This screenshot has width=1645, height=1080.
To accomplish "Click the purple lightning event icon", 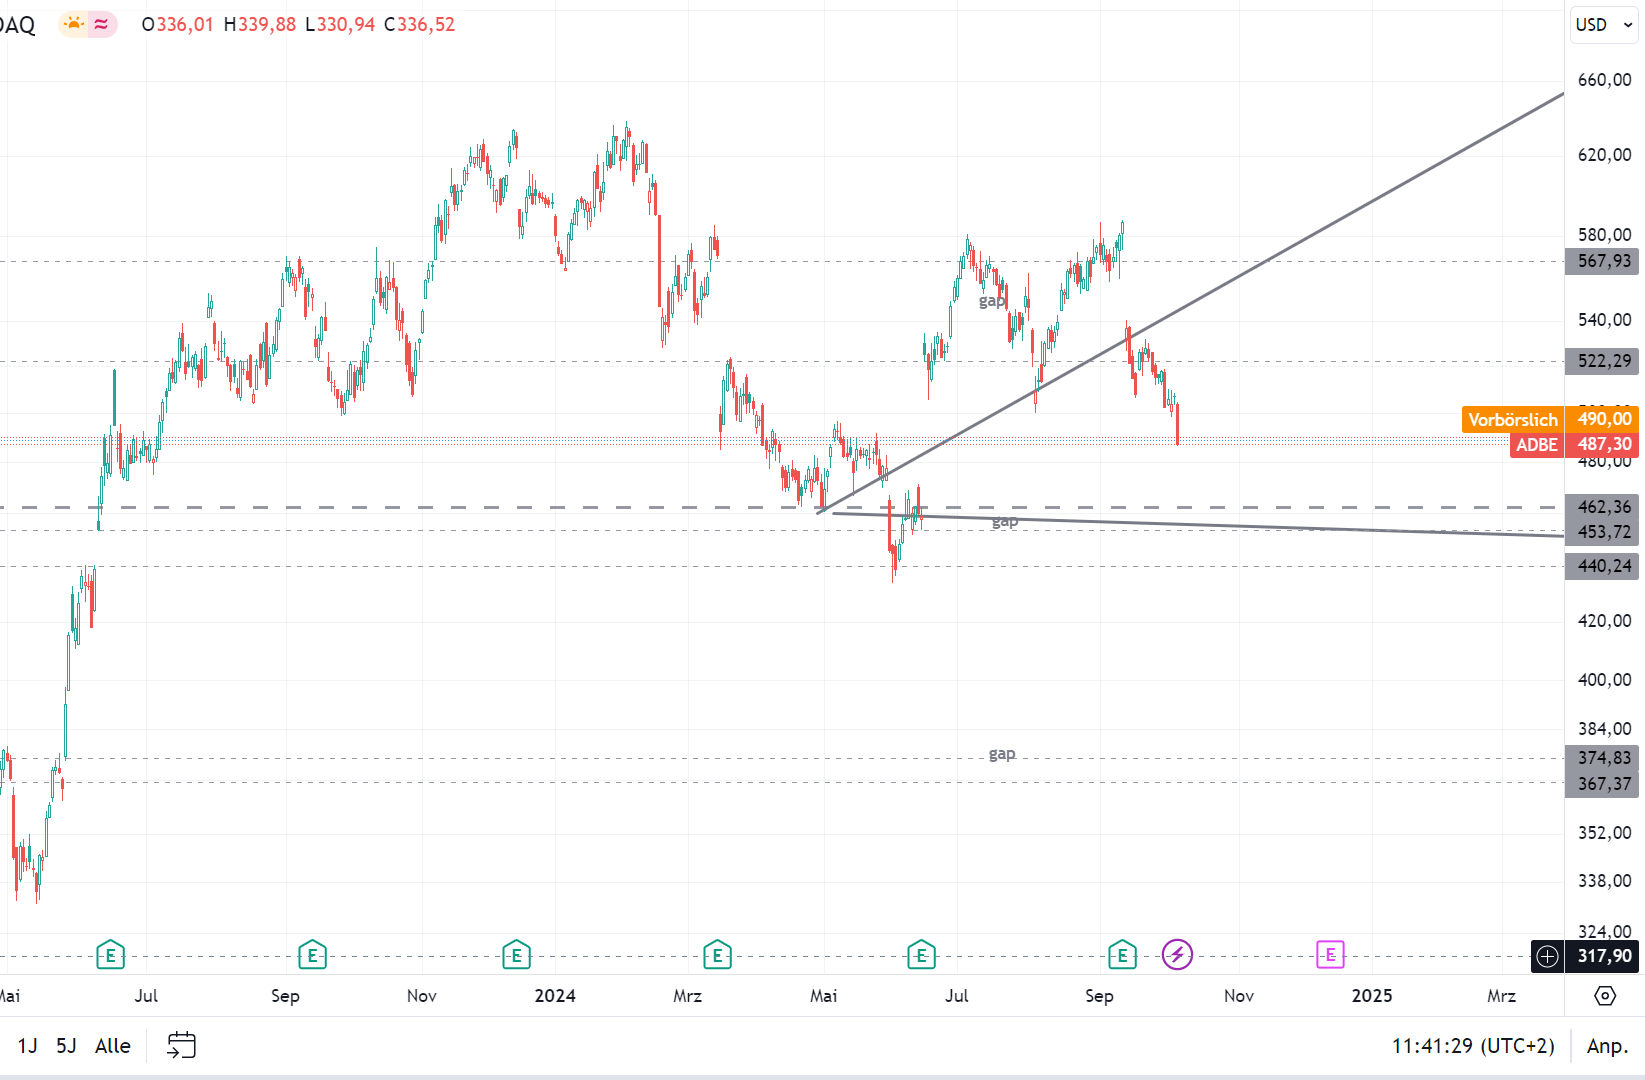I will (1177, 955).
